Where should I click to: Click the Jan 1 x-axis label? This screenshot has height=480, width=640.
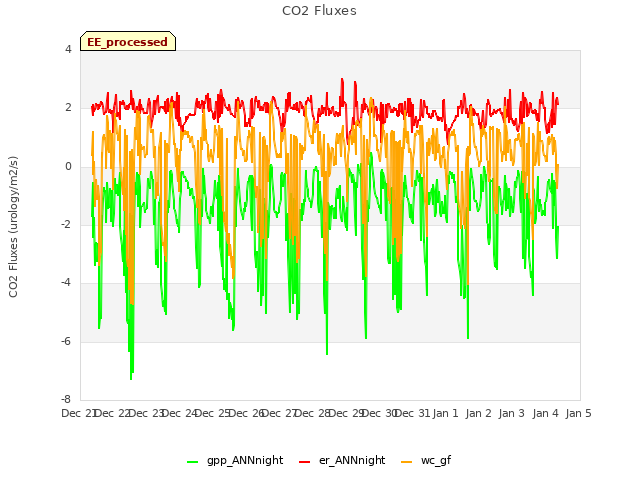(x=445, y=413)
